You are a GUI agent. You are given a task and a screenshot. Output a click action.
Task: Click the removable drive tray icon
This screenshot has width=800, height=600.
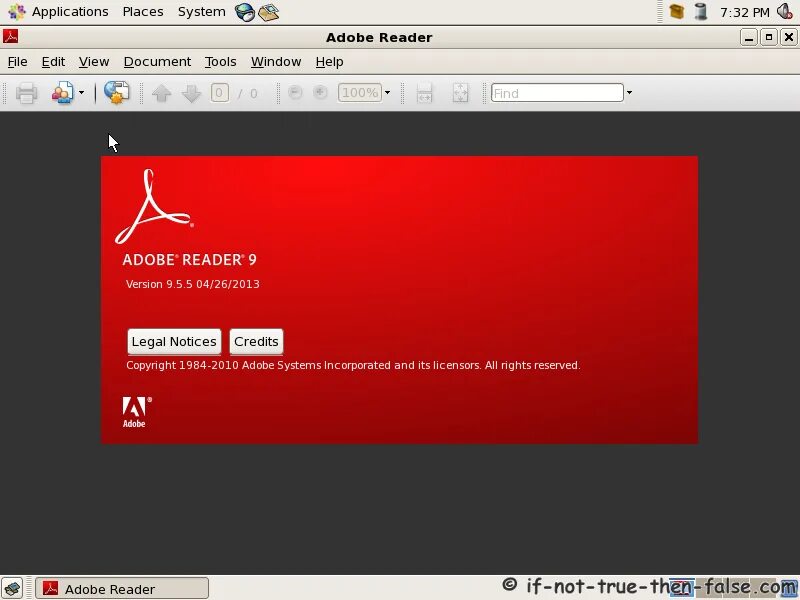(x=702, y=11)
